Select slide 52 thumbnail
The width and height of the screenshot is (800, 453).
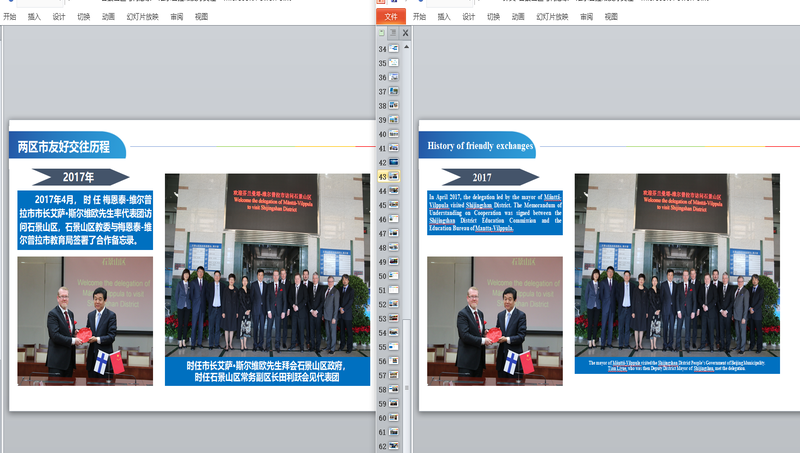393,304
